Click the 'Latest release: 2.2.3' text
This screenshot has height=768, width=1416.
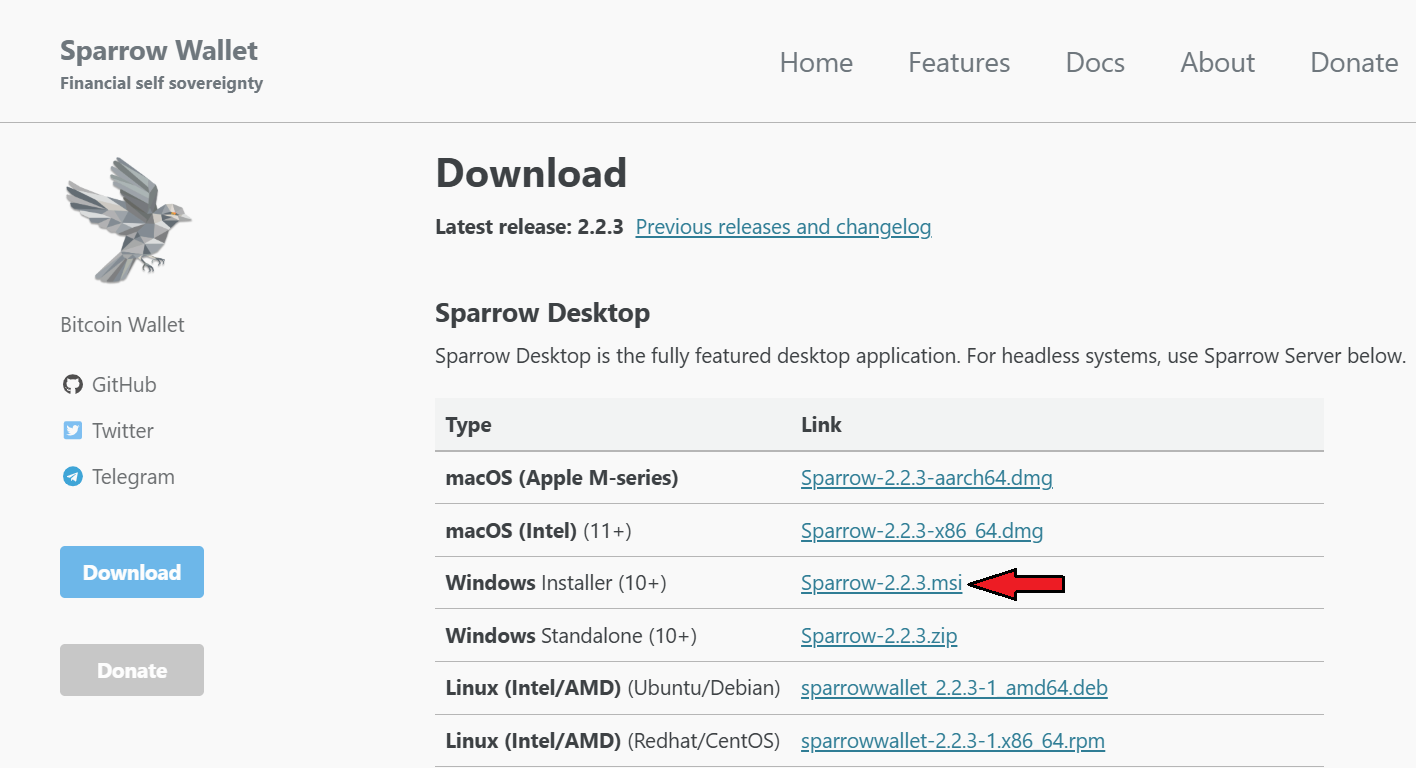point(529,227)
